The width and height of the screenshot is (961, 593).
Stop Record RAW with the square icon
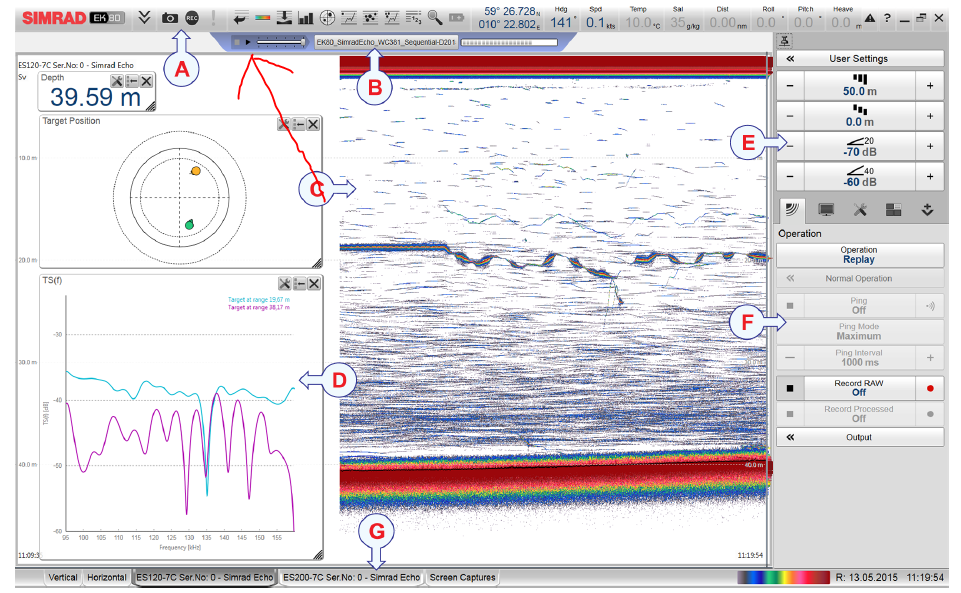[x=790, y=388]
